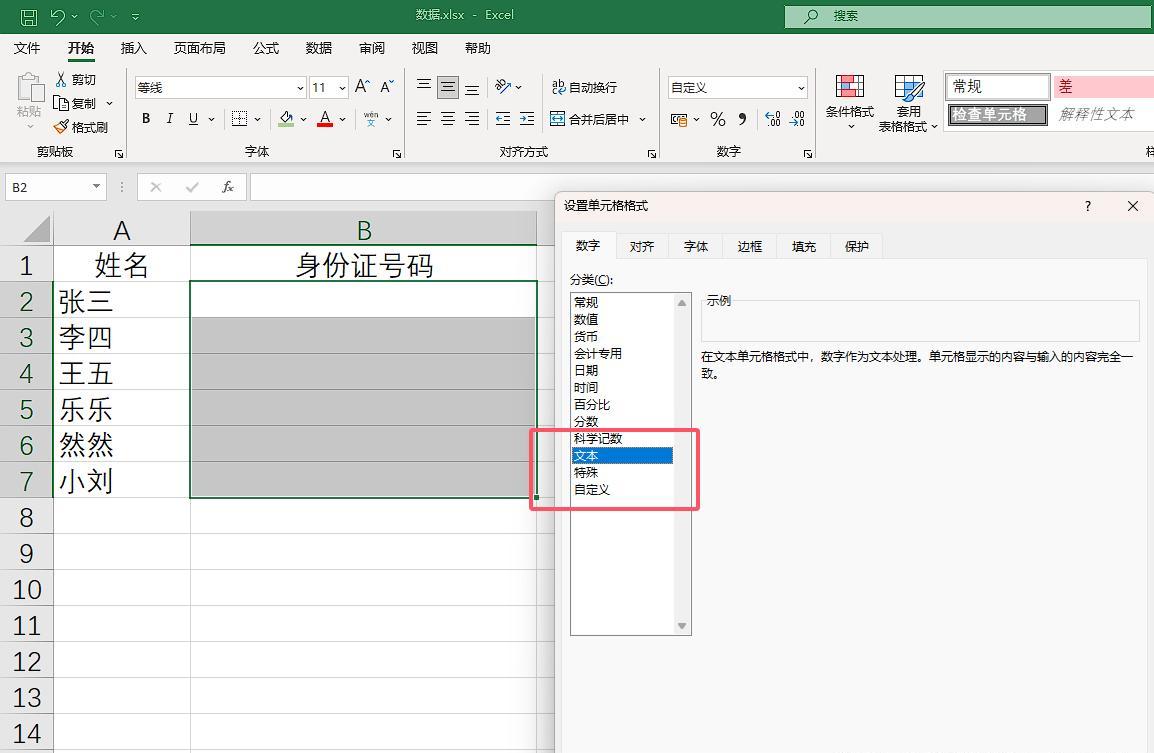Click the Paste (粘贴) clipboard icon

[30, 88]
